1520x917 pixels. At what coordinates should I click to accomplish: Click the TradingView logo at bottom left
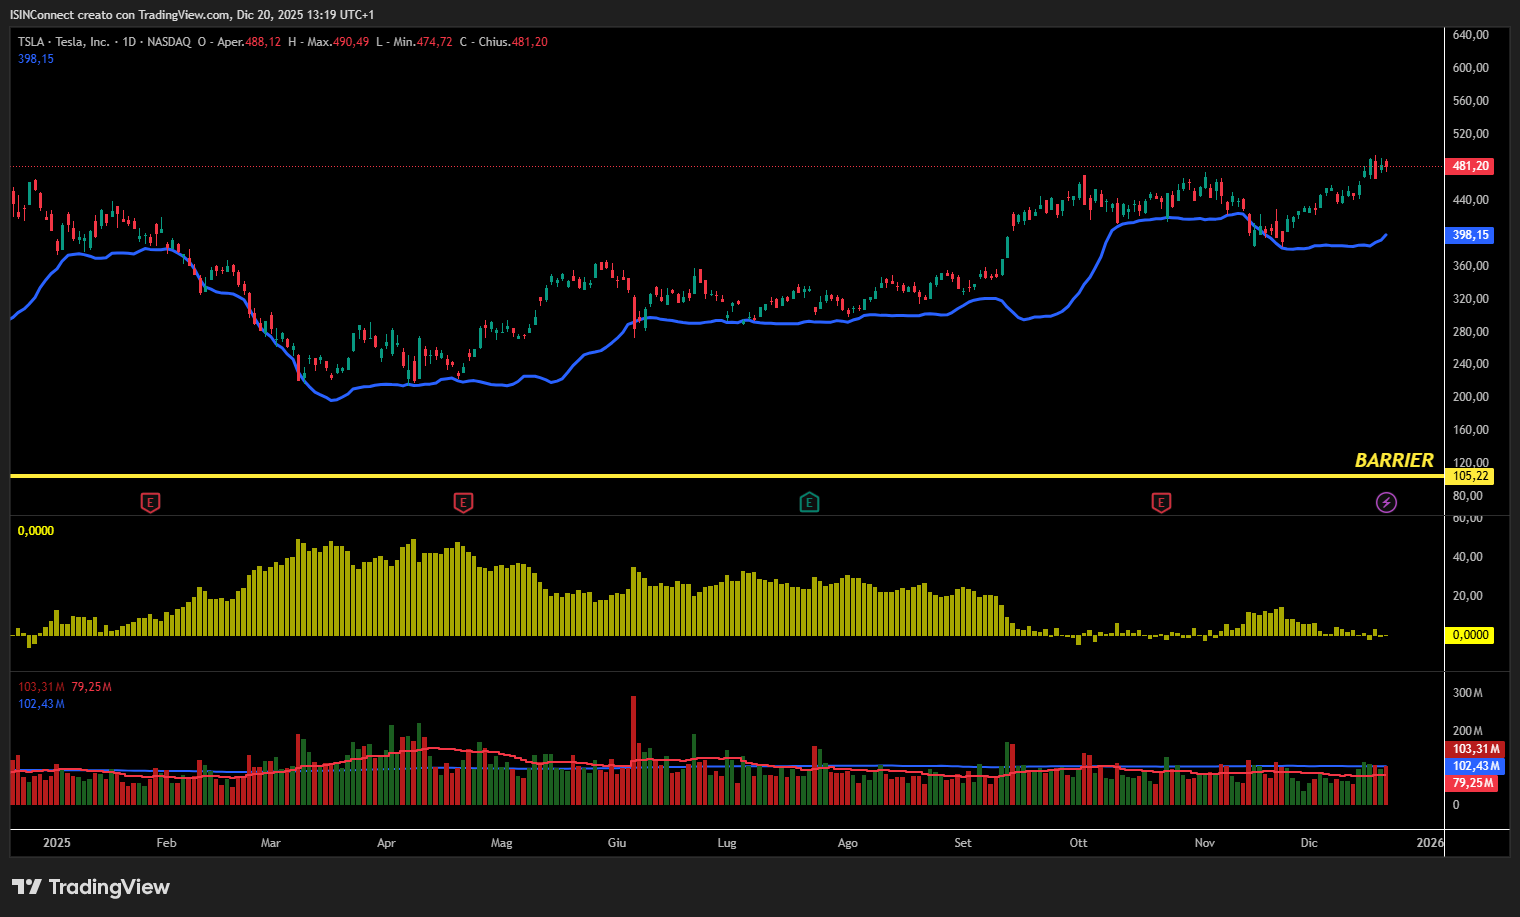91,887
